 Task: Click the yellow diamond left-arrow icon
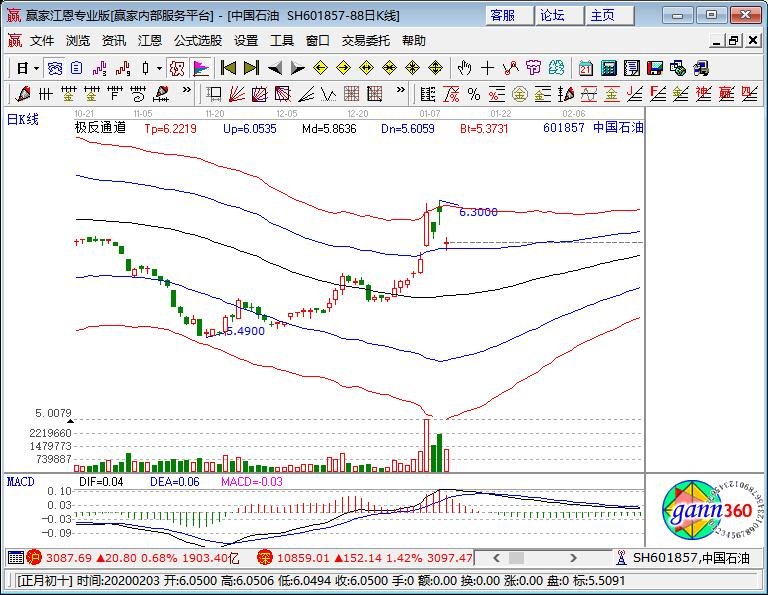[x=320, y=68]
